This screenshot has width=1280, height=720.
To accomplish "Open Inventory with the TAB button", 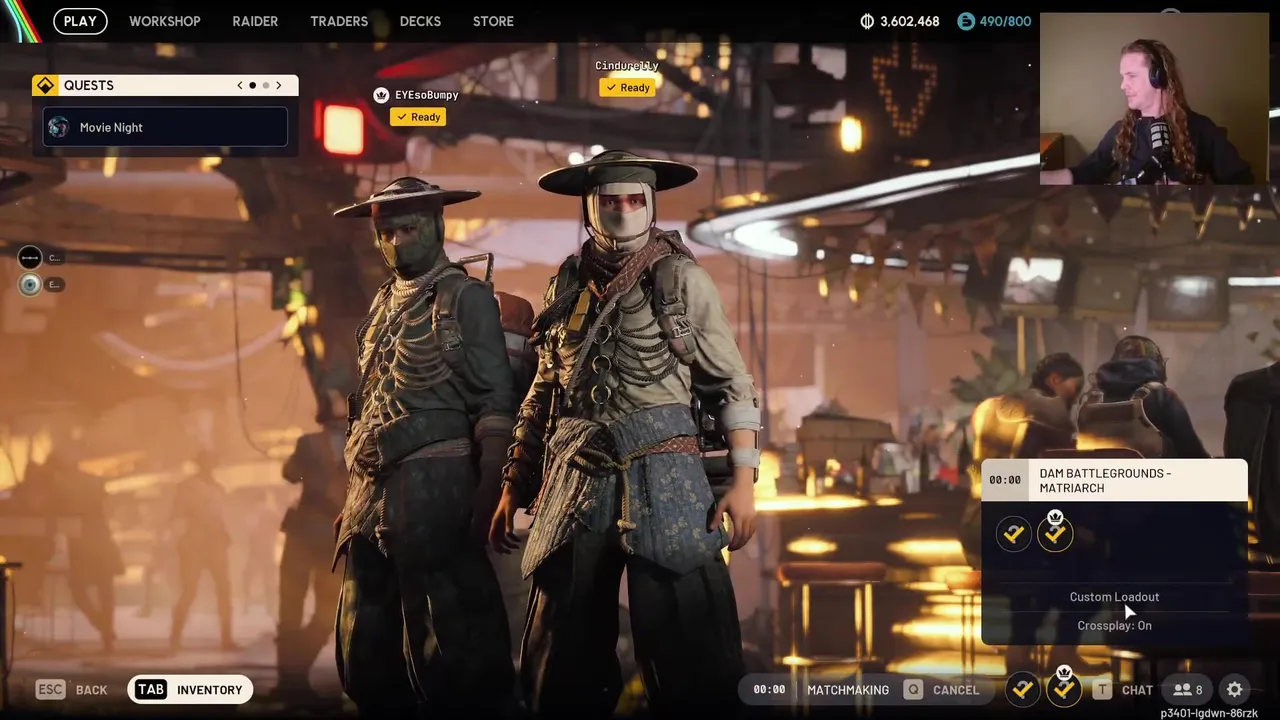I will [x=190, y=689].
